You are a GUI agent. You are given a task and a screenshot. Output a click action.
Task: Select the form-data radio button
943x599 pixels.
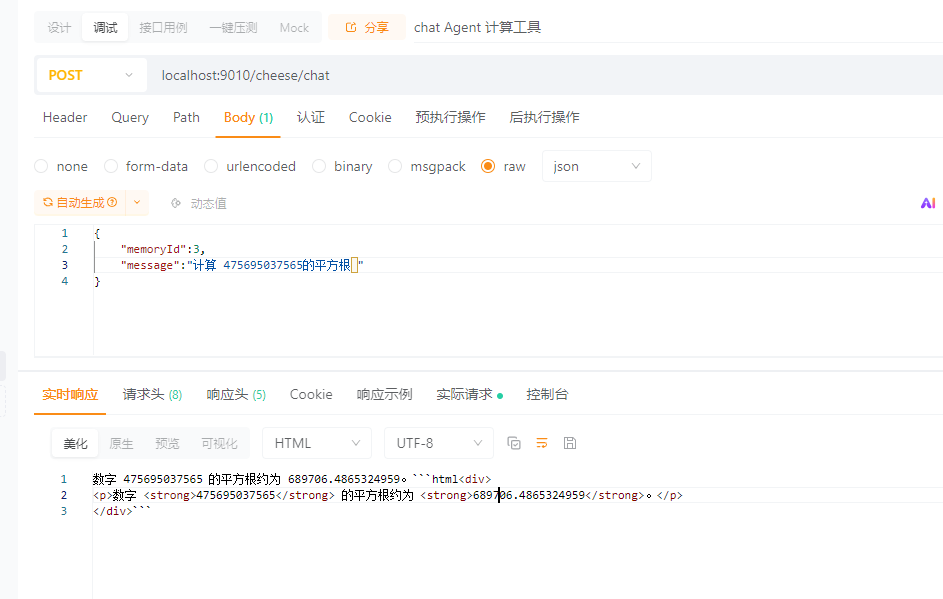[111, 166]
